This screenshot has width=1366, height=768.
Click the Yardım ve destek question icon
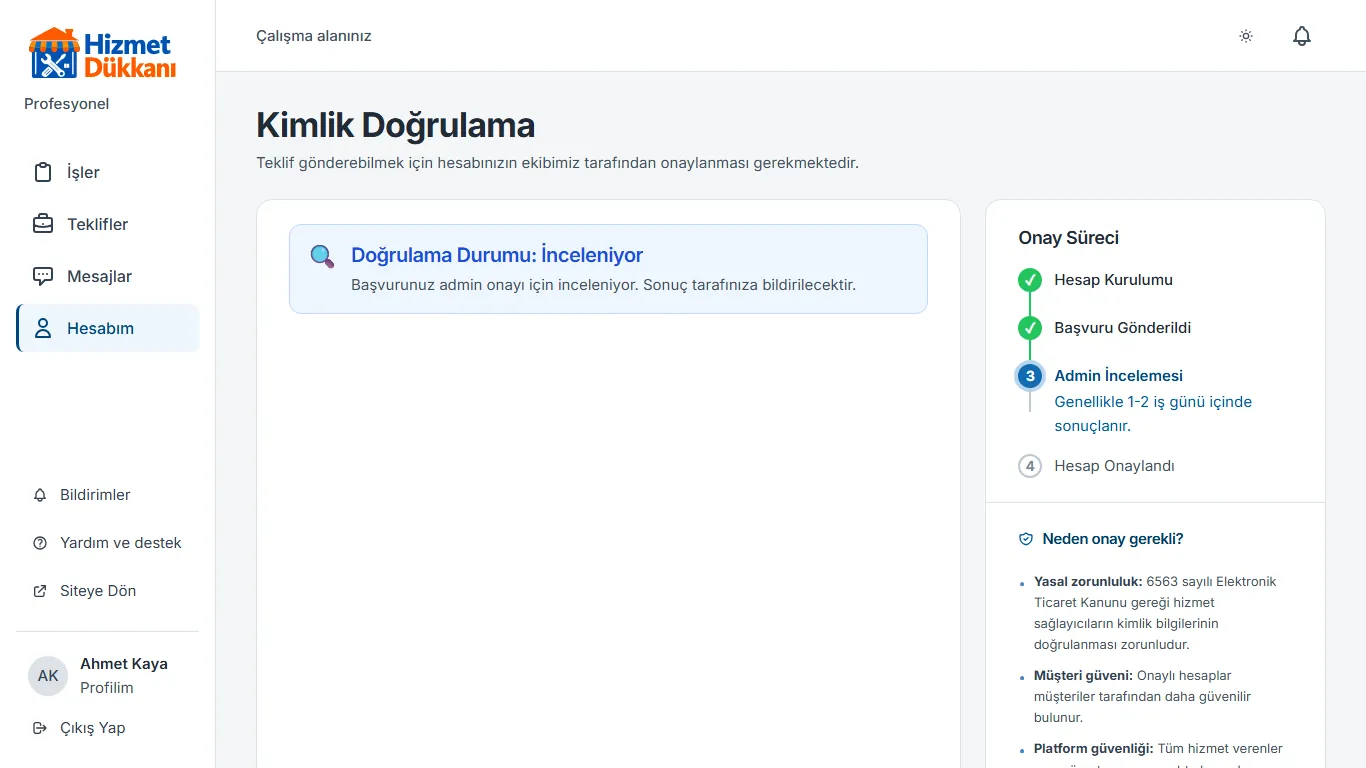click(x=40, y=543)
